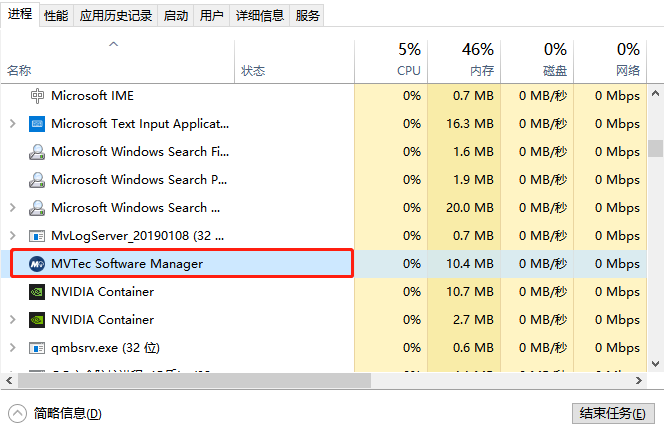
Task: Click the 结束任务(E) button
Action: coord(613,413)
